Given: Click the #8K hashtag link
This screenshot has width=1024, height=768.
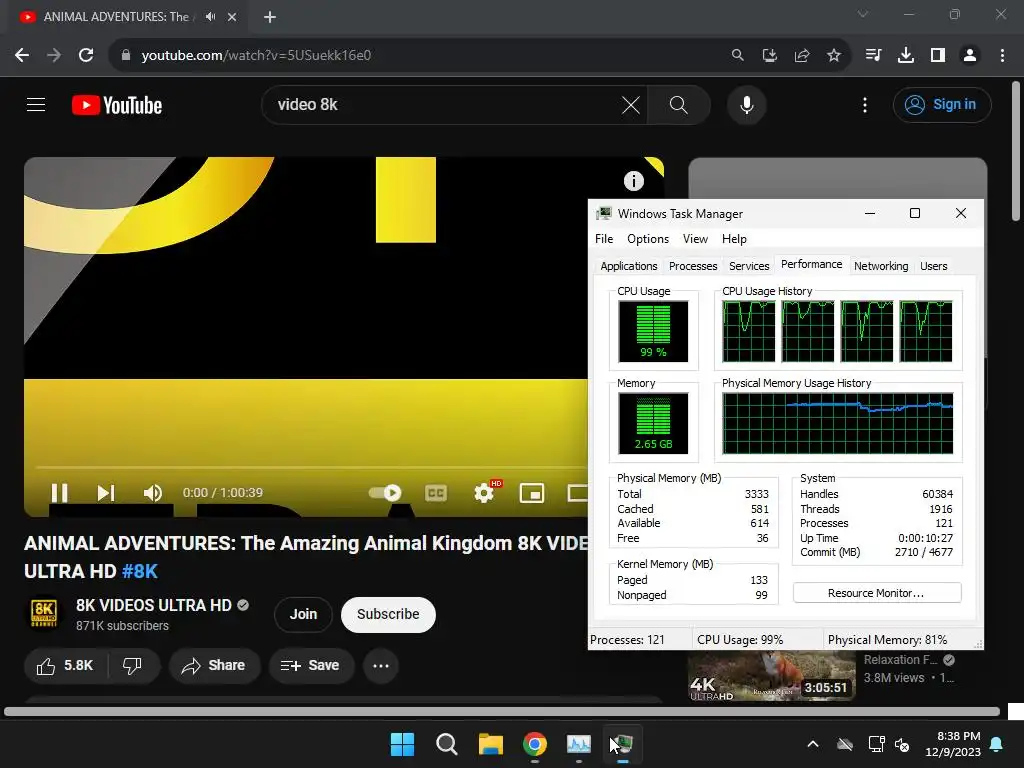Looking at the screenshot, I should (x=140, y=571).
